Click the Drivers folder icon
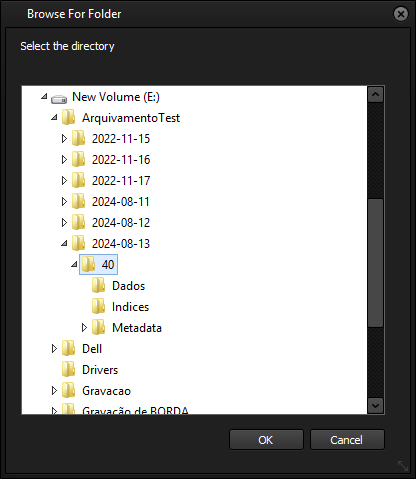This screenshot has width=416, height=479. coord(69,370)
